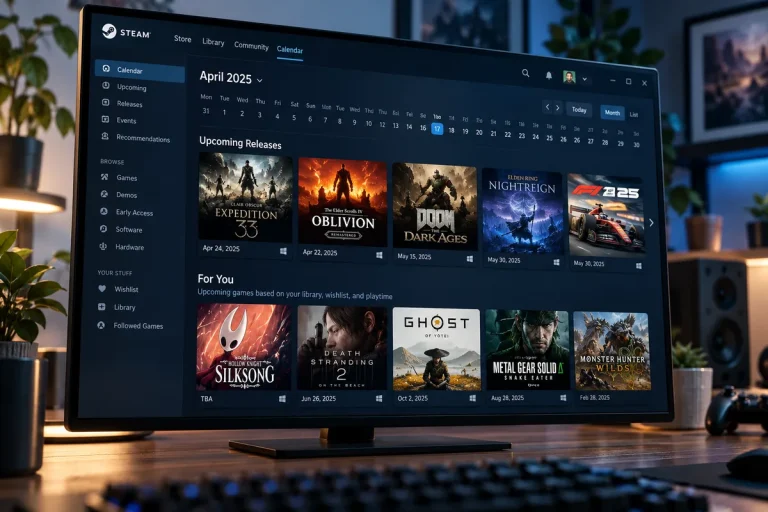The image size is (768, 512).
Task: Click the Early Access sidebar icon
Action: coord(104,211)
